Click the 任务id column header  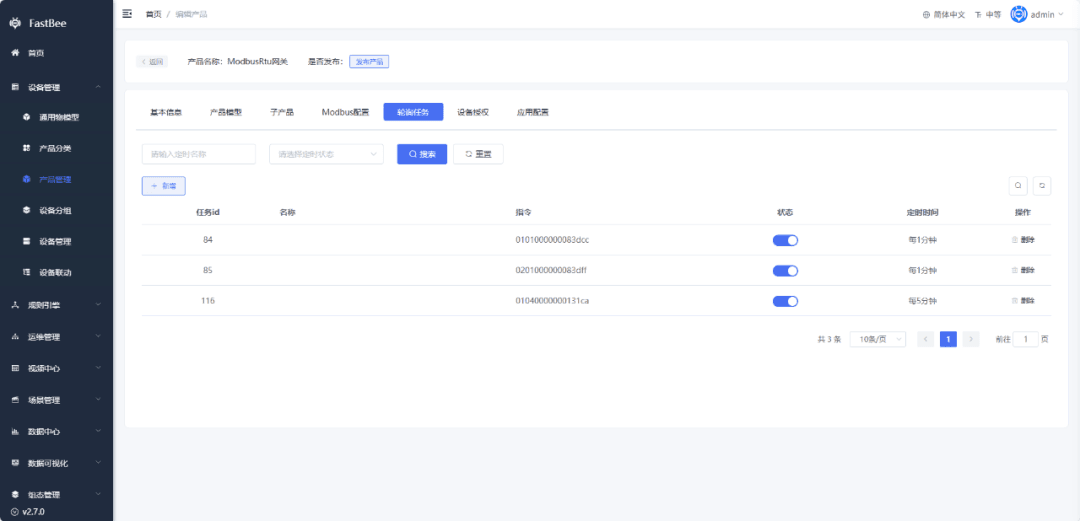208,212
